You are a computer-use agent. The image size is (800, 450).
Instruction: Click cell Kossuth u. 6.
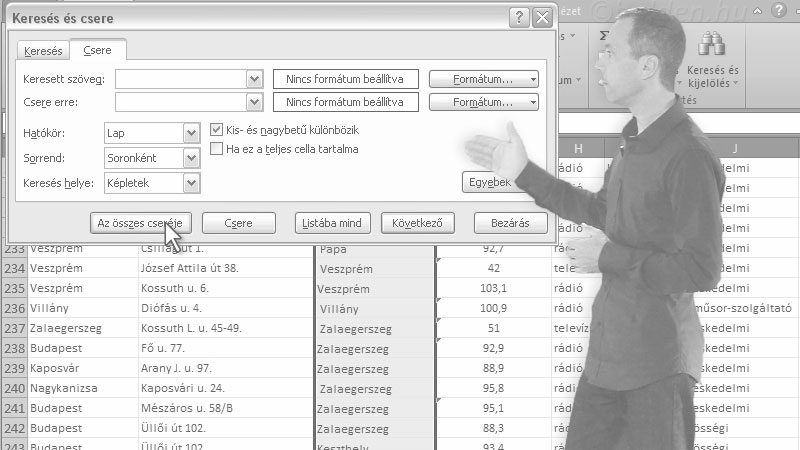tap(226, 288)
